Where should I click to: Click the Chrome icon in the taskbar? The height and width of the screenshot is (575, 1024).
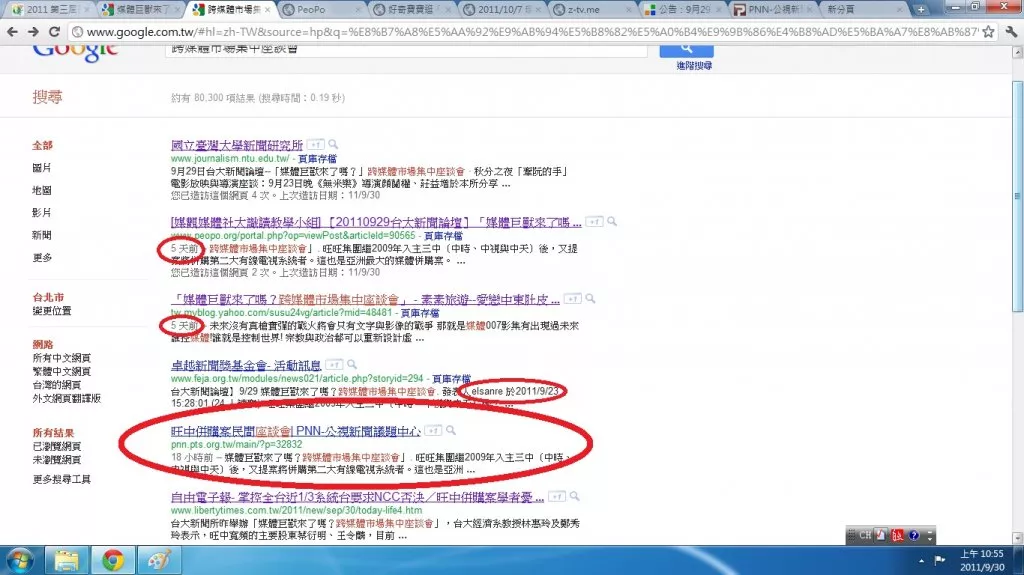coord(112,561)
